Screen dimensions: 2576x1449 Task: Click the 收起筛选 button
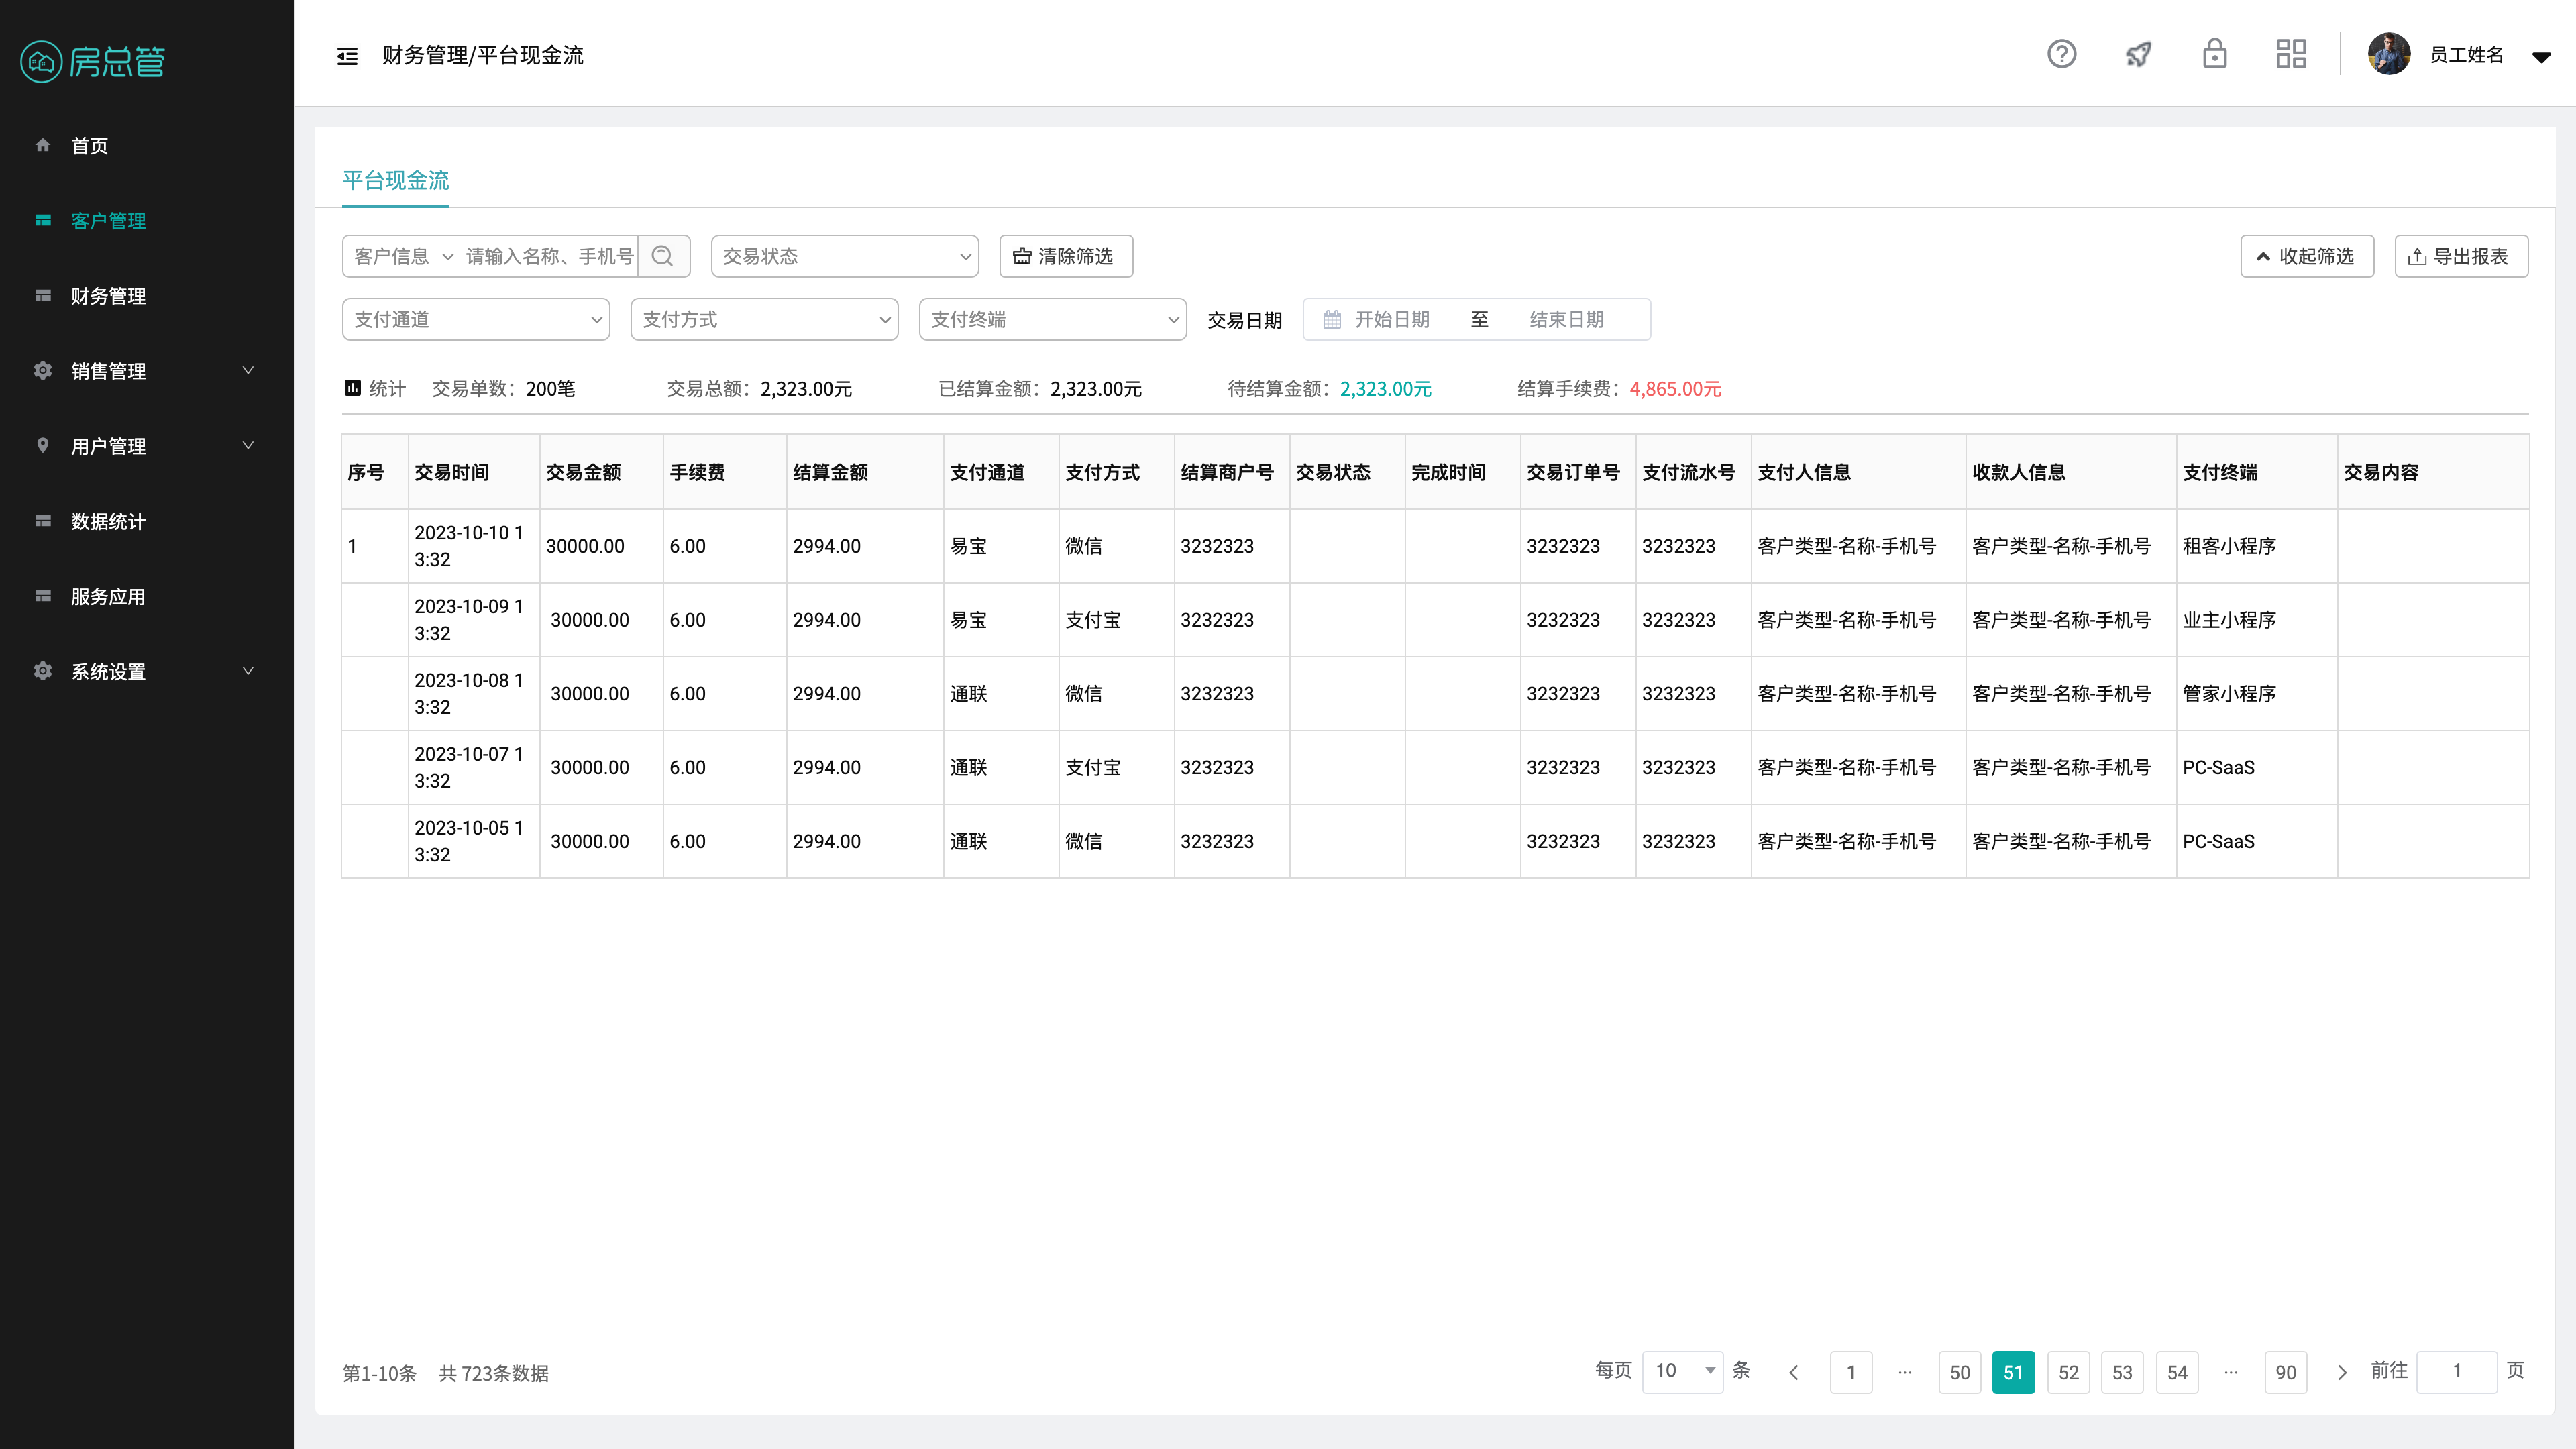point(2307,256)
